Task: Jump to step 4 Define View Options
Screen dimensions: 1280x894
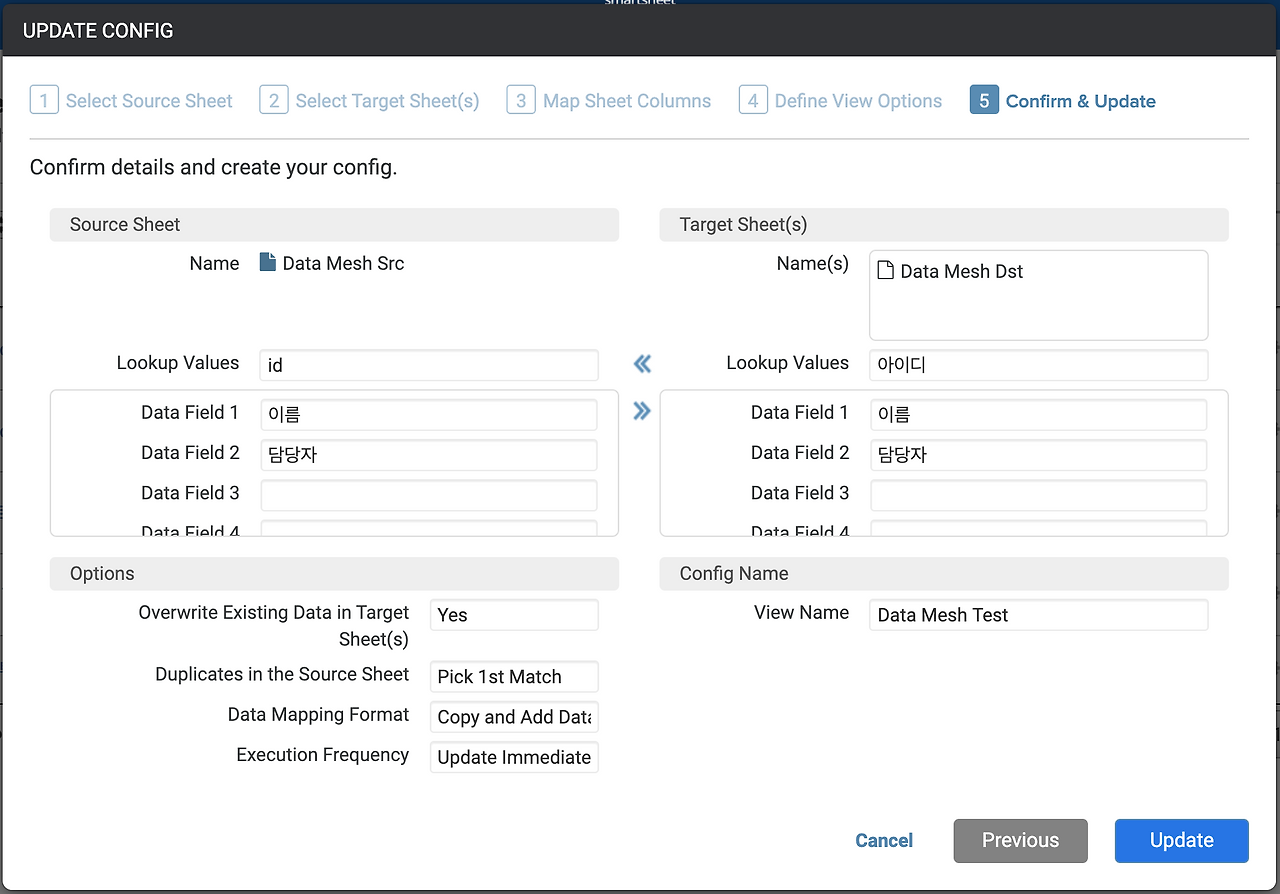Action: [840, 101]
